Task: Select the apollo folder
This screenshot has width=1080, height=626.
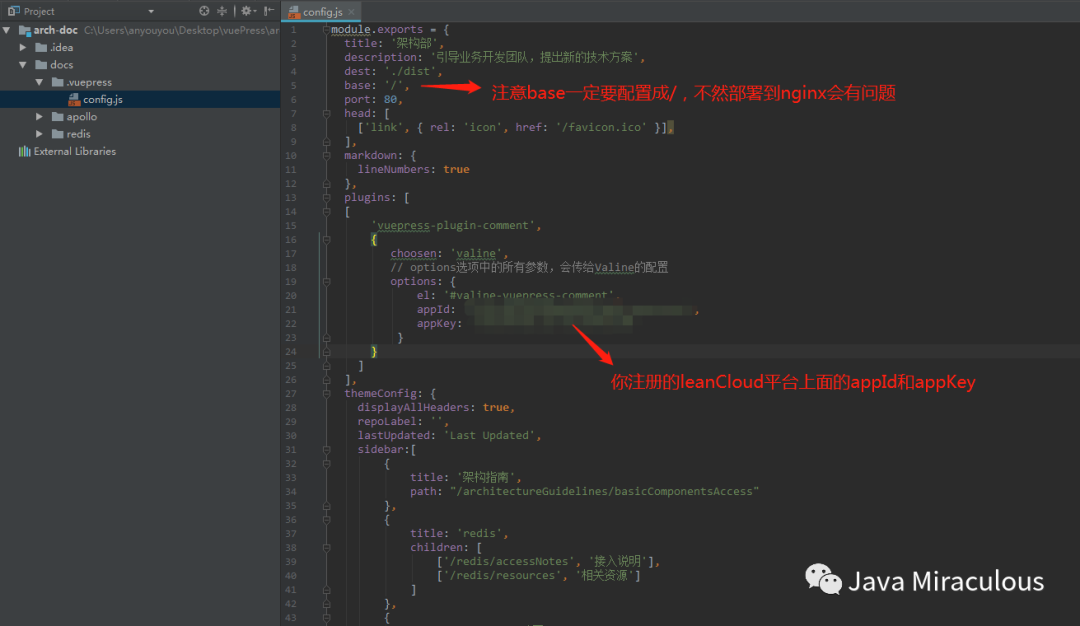Action: [x=81, y=116]
